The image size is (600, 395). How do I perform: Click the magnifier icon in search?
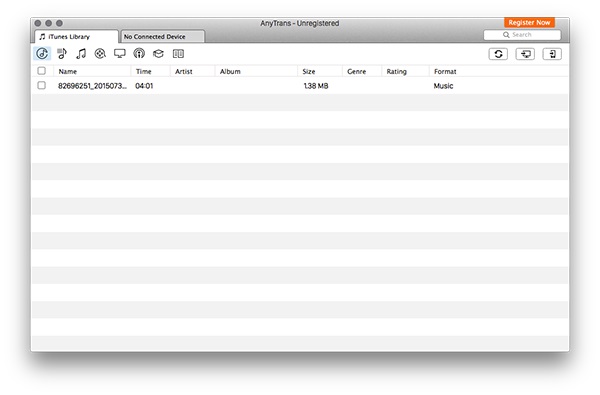pos(506,35)
